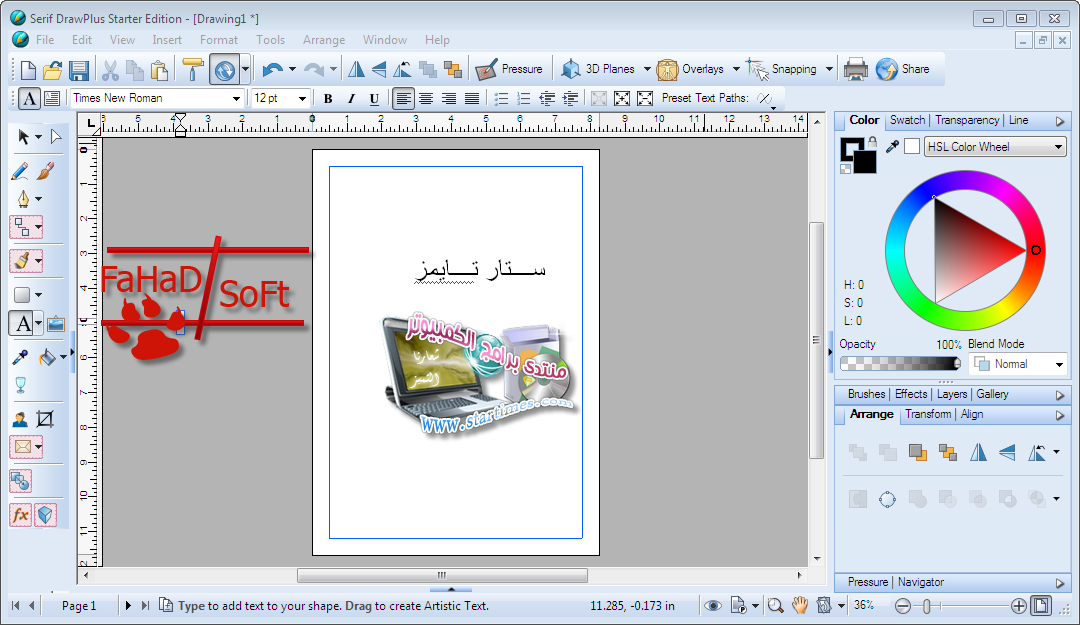The width and height of the screenshot is (1080, 625).
Task: Click the Save floppy disk icon
Action: (79, 70)
